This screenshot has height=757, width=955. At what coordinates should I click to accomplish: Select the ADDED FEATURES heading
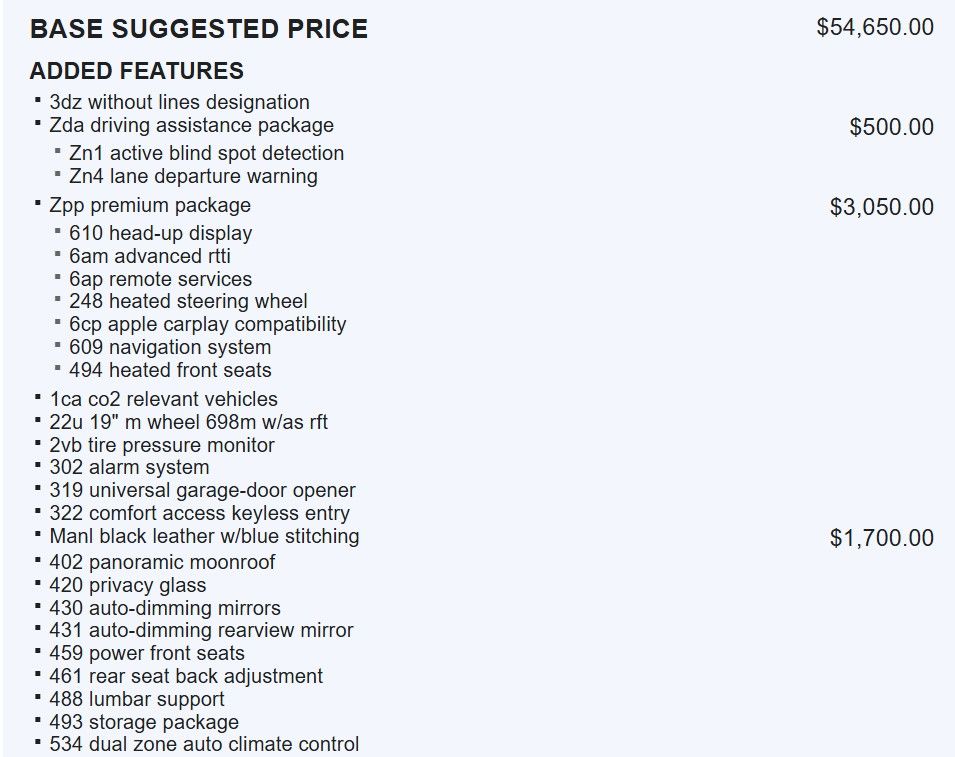pyautogui.click(x=136, y=71)
